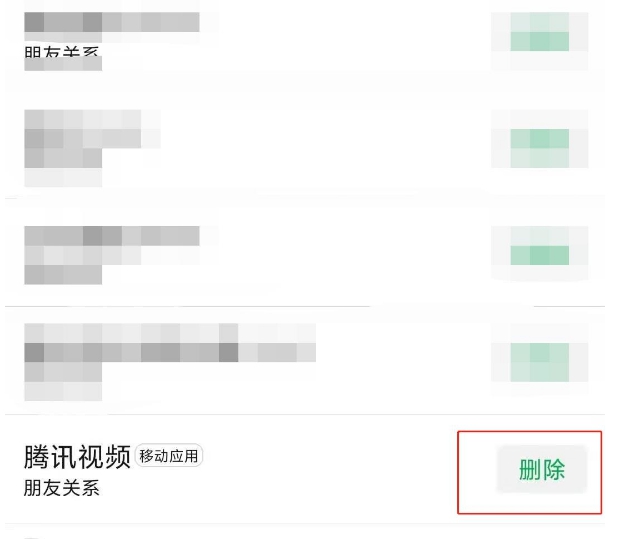Select the 腾讯视频 app name
Viewport: 625px width, 539px height.
click(77, 457)
